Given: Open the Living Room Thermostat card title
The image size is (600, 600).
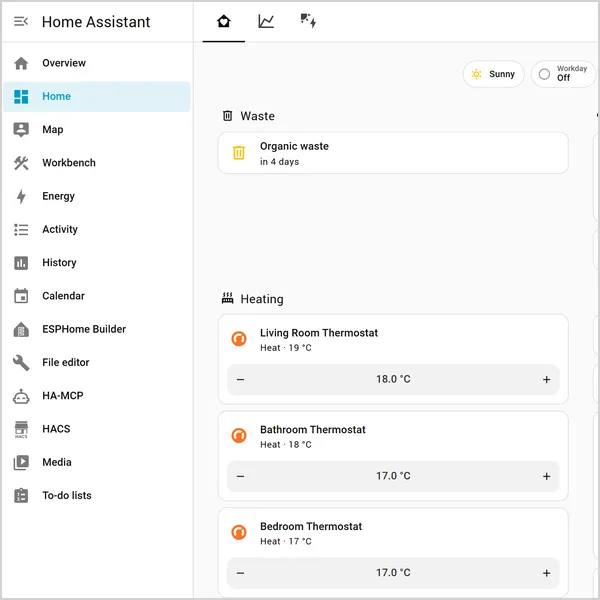Looking at the screenshot, I should point(319,333).
